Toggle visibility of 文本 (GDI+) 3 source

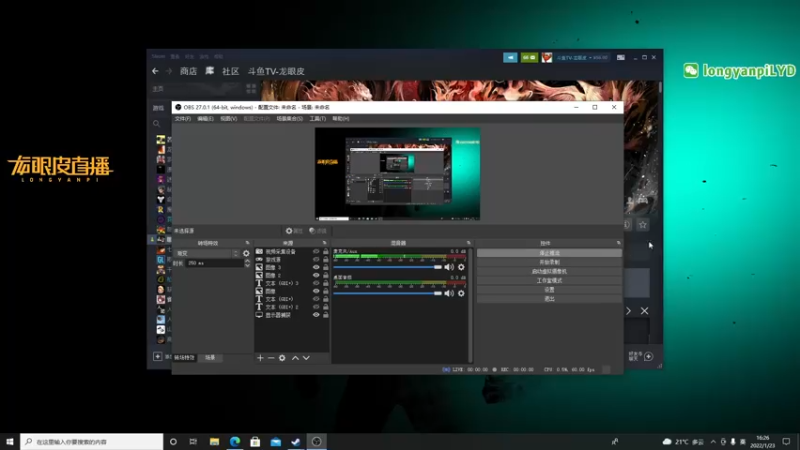(316, 283)
